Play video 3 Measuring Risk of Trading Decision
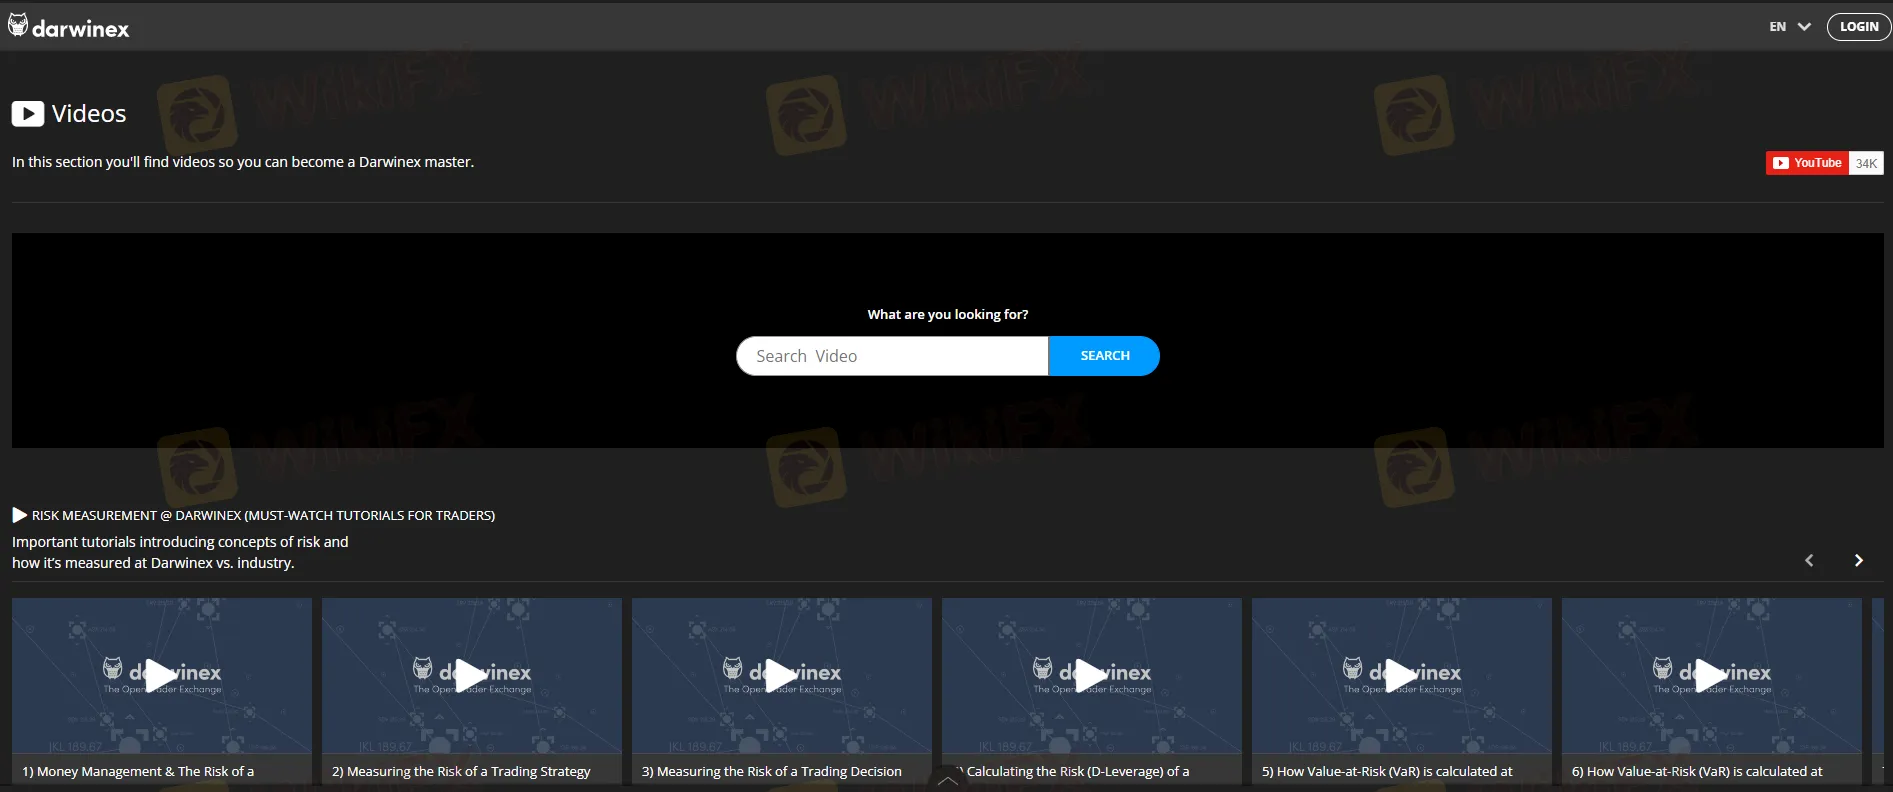Image resolution: width=1893 pixels, height=792 pixels. pyautogui.click(x=781, y=675)
